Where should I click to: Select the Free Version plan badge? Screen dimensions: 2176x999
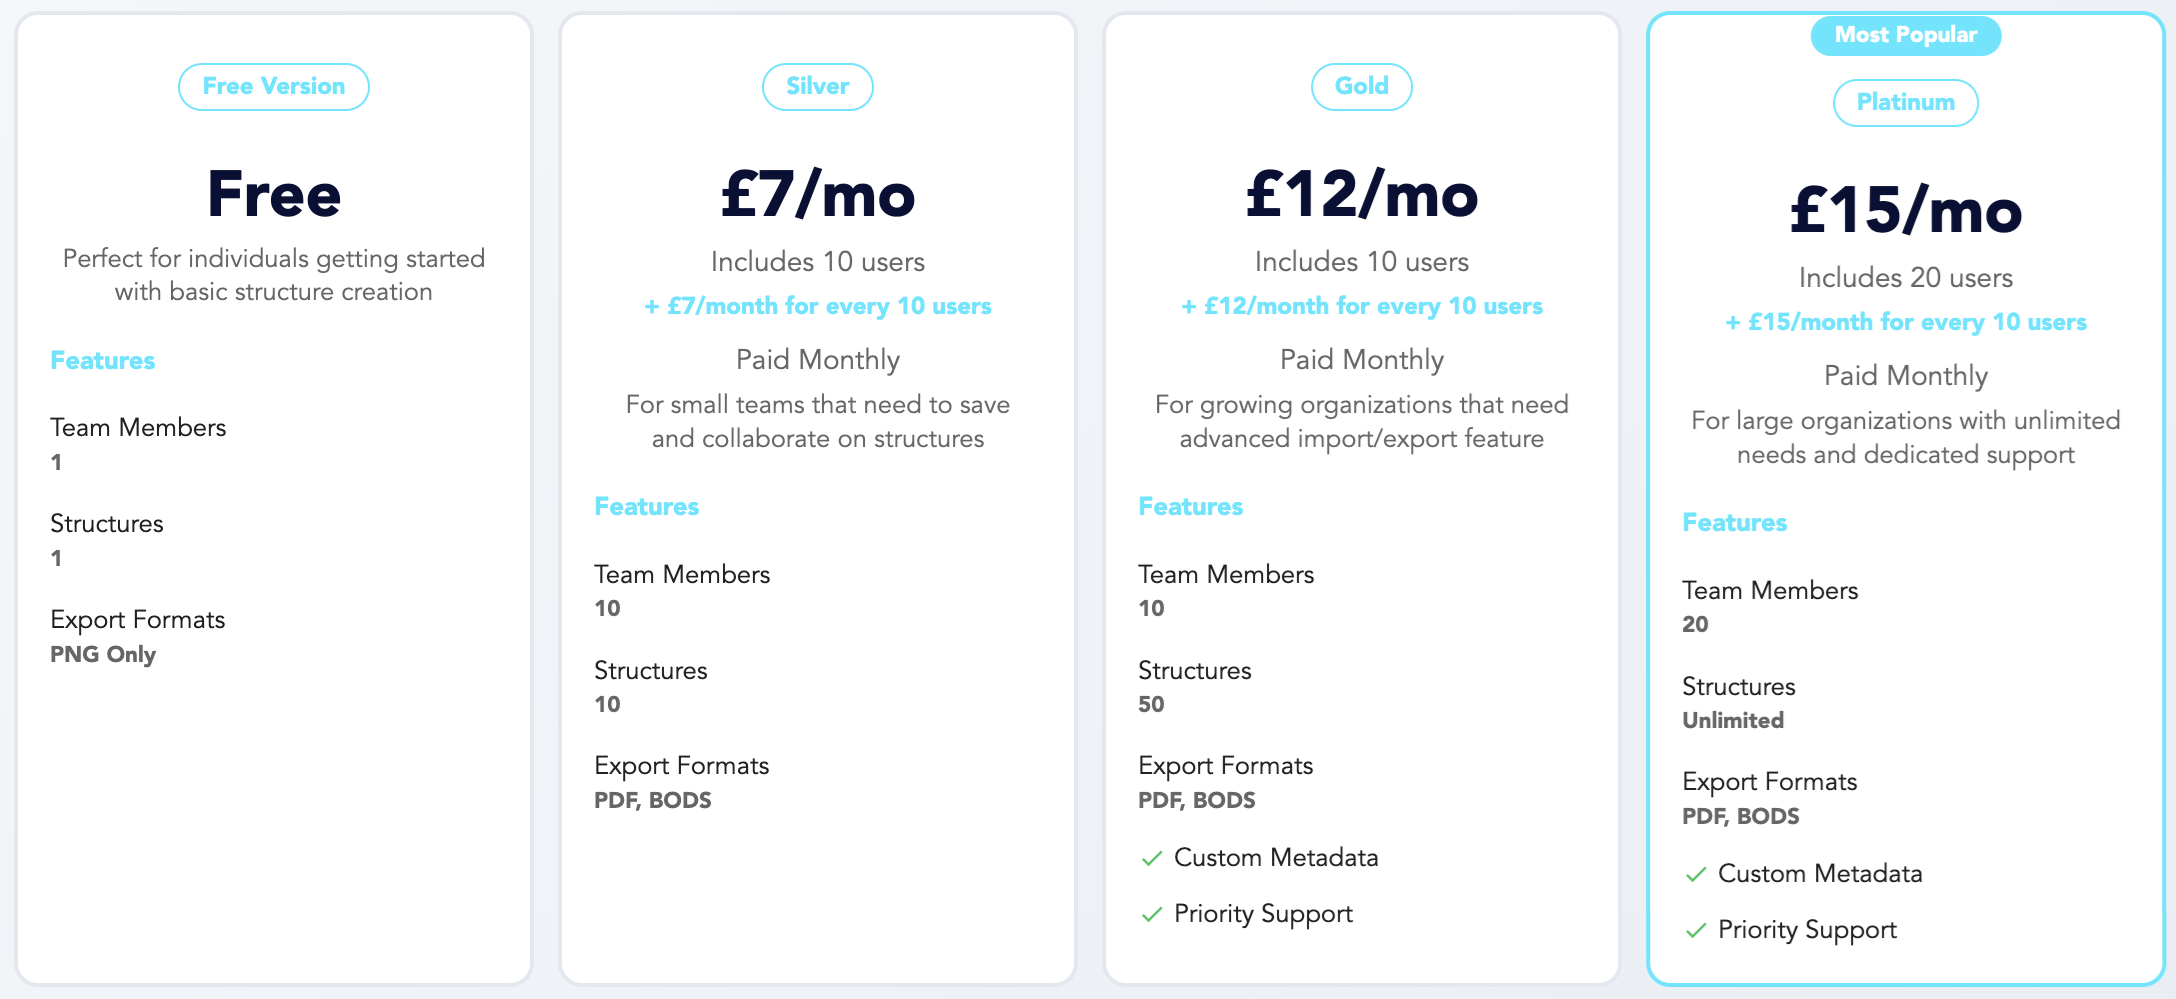(x=274, y=87)
